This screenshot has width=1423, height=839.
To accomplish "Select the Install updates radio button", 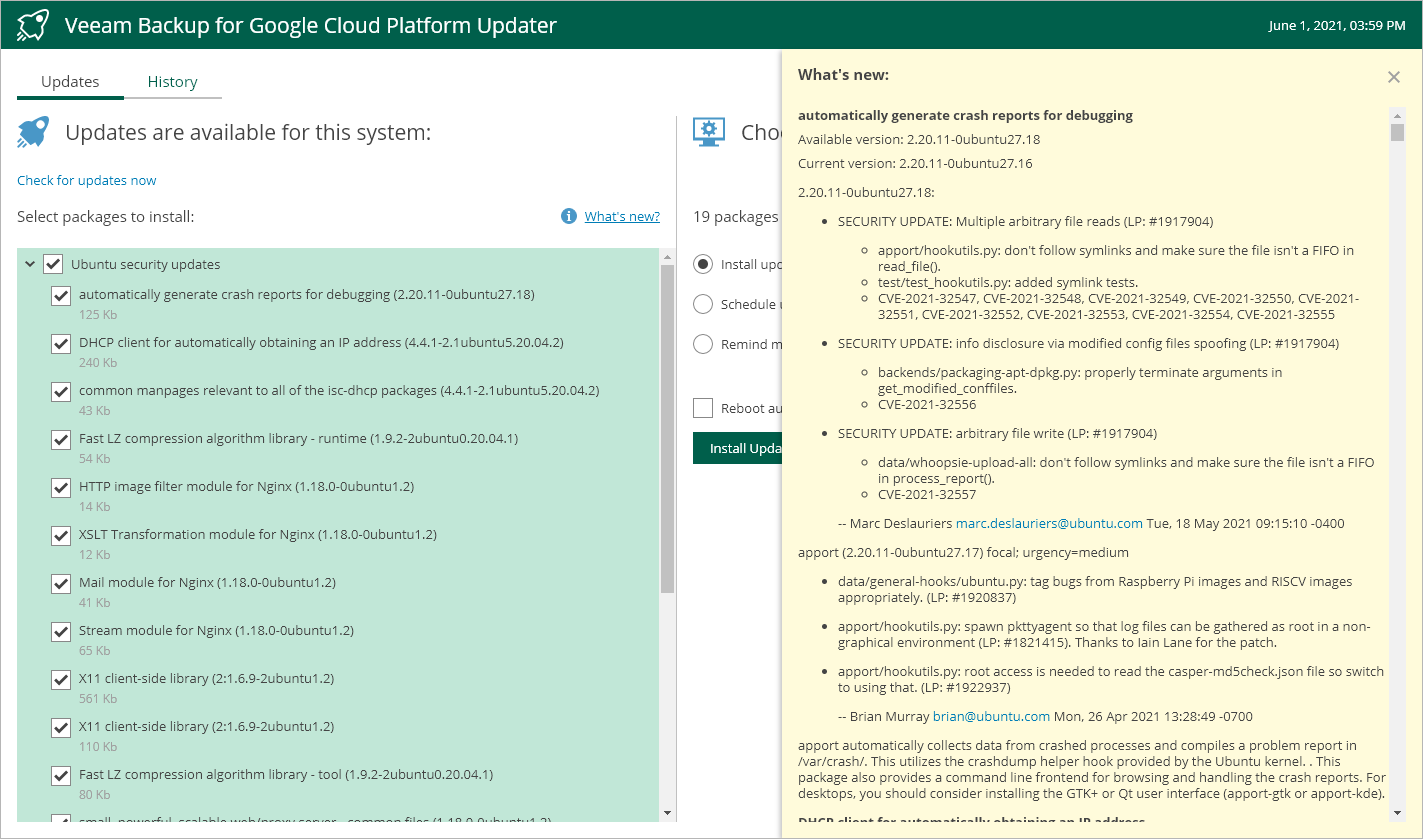I will [x=703, y=264].
